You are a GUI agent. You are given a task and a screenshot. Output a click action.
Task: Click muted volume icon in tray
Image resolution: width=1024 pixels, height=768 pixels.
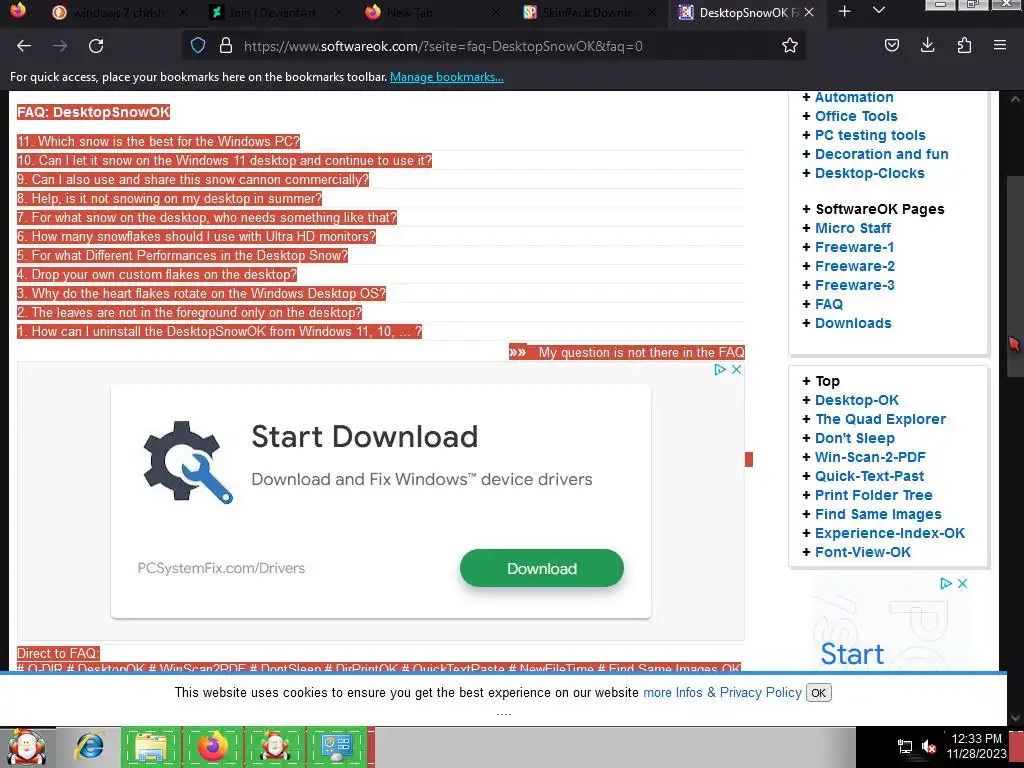click(x=929, y=746)
